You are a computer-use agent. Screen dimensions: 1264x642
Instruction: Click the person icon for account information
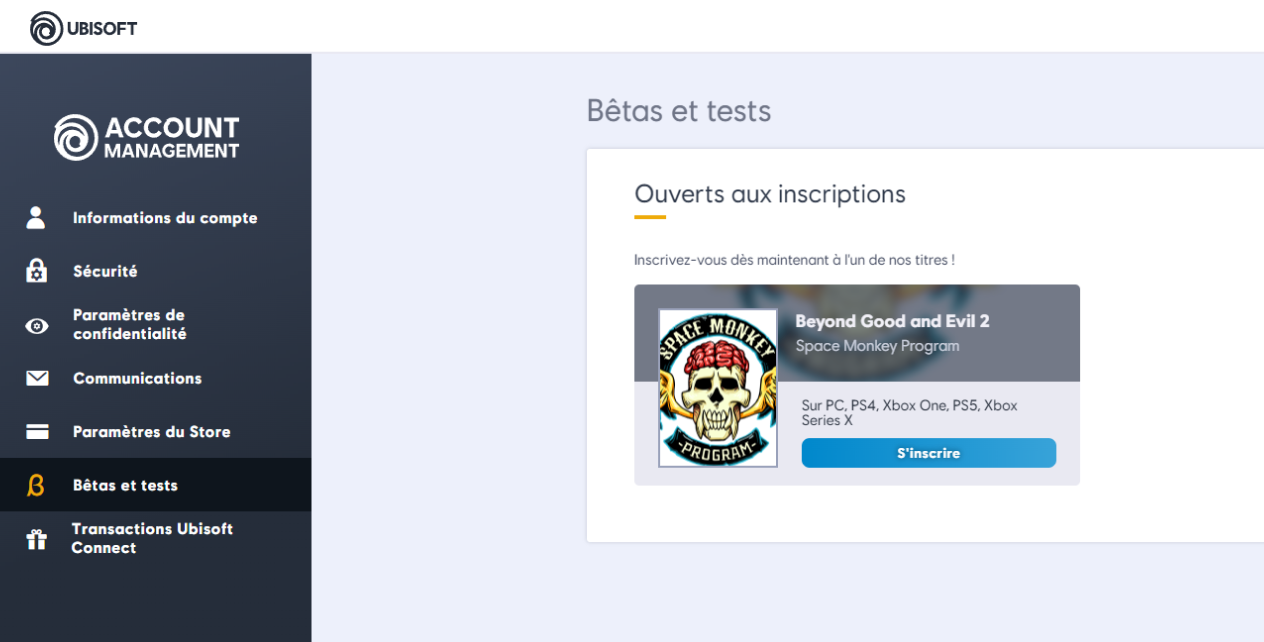click(37, 218)
